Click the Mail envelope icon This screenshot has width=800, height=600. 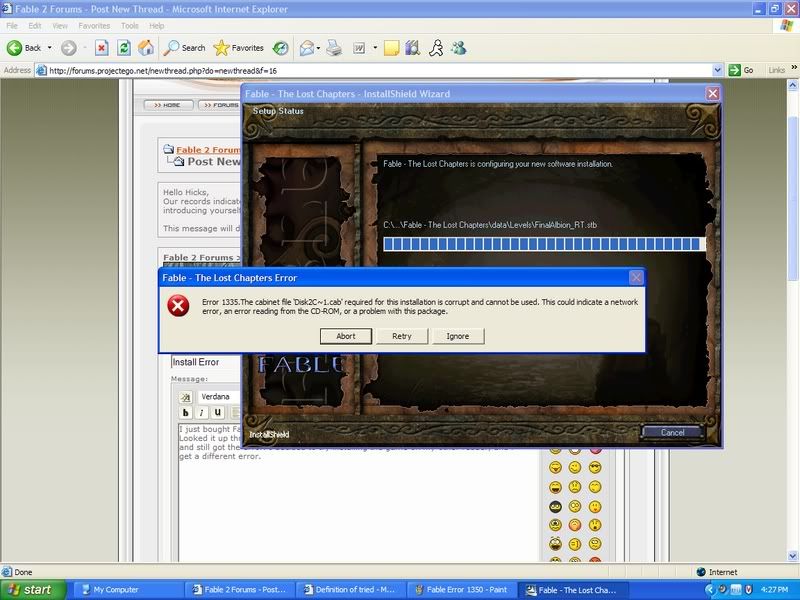tap(307, 48)
